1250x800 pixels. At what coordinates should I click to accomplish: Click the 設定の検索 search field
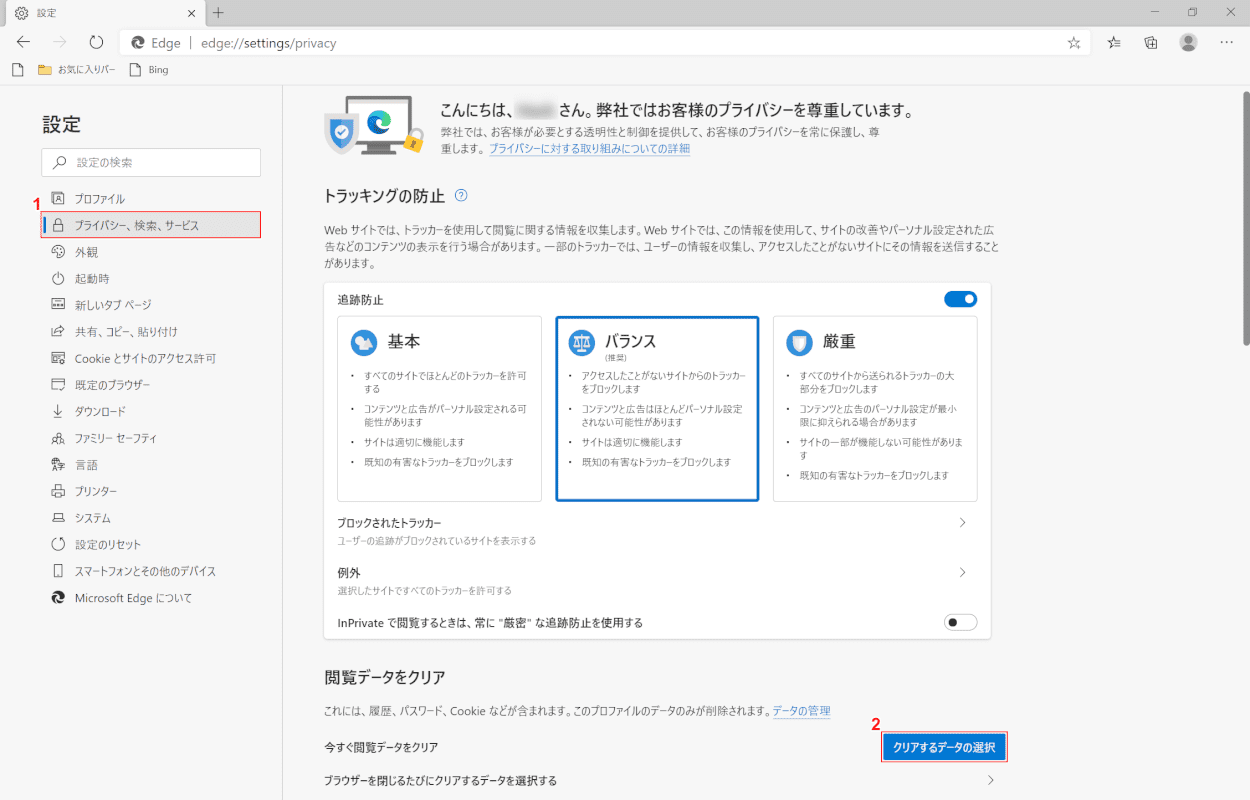[151, 162]
